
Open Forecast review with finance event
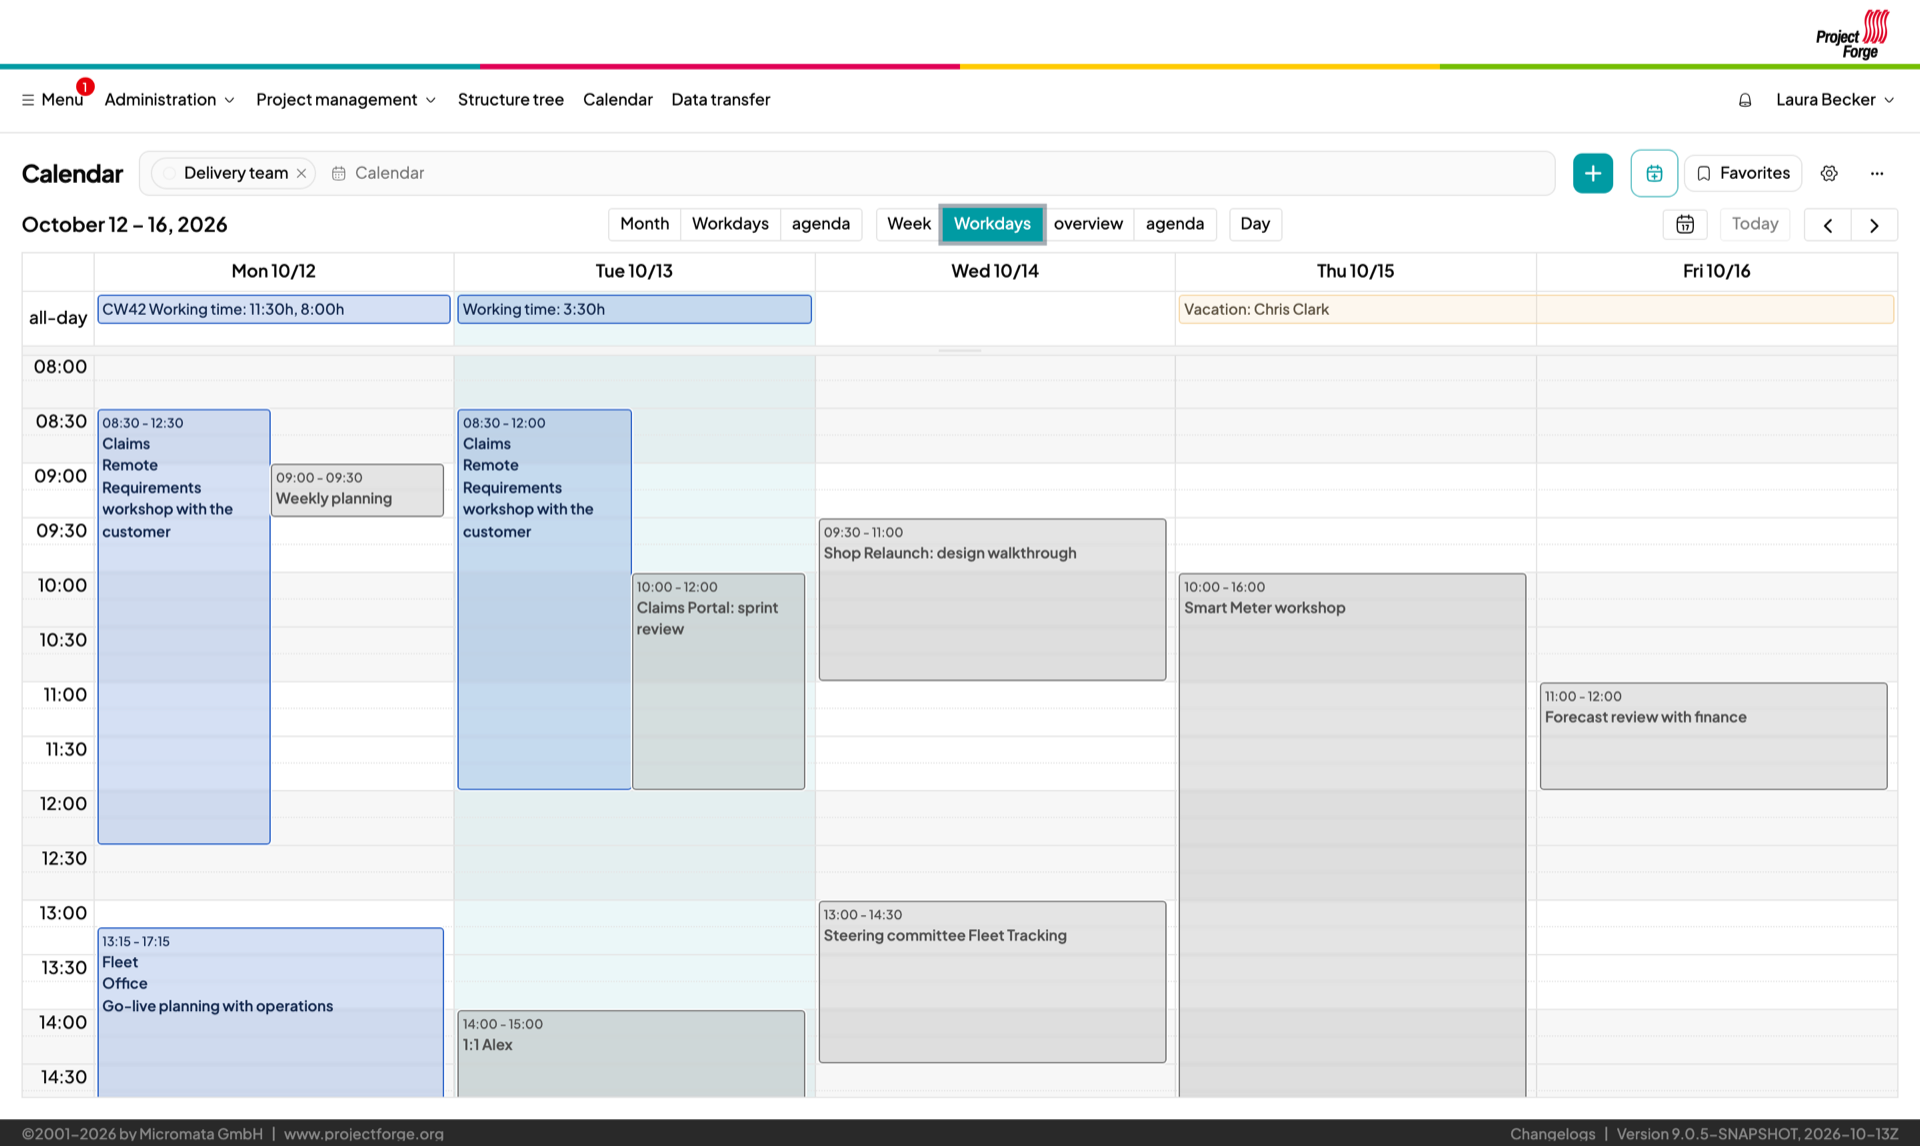[1713, 736]
